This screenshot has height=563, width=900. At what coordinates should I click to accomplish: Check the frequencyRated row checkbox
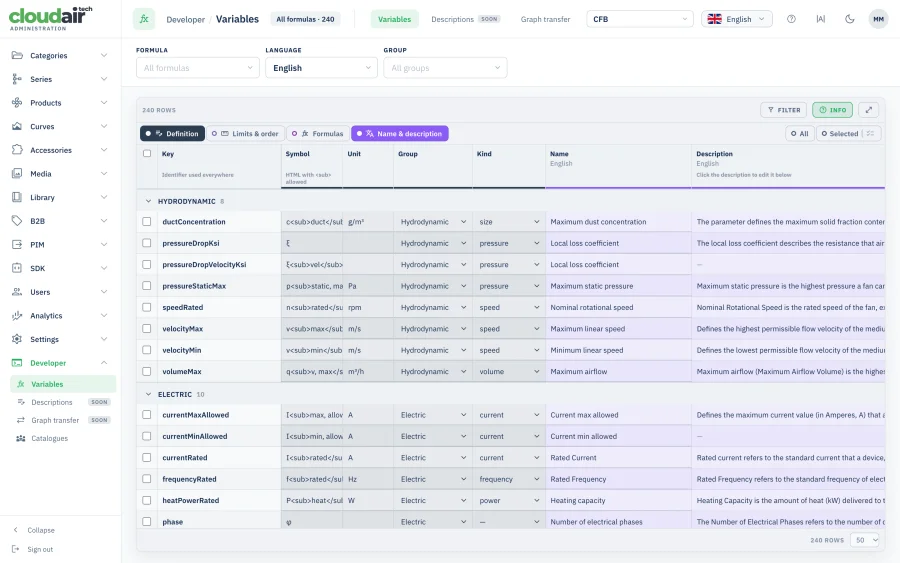coord(147,479)
